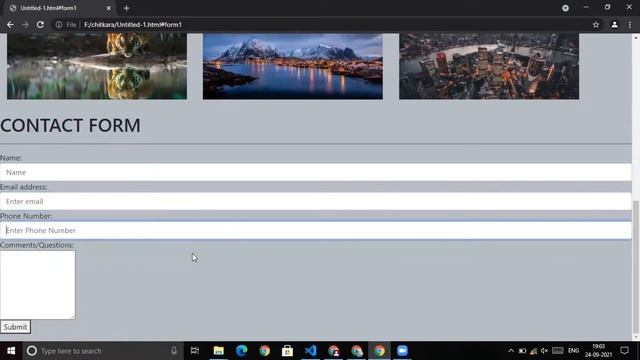Image resolution: width=640 pixels, height=360 pixels.
Task: Click the tiger reflection image
Action: click(97, 66)
